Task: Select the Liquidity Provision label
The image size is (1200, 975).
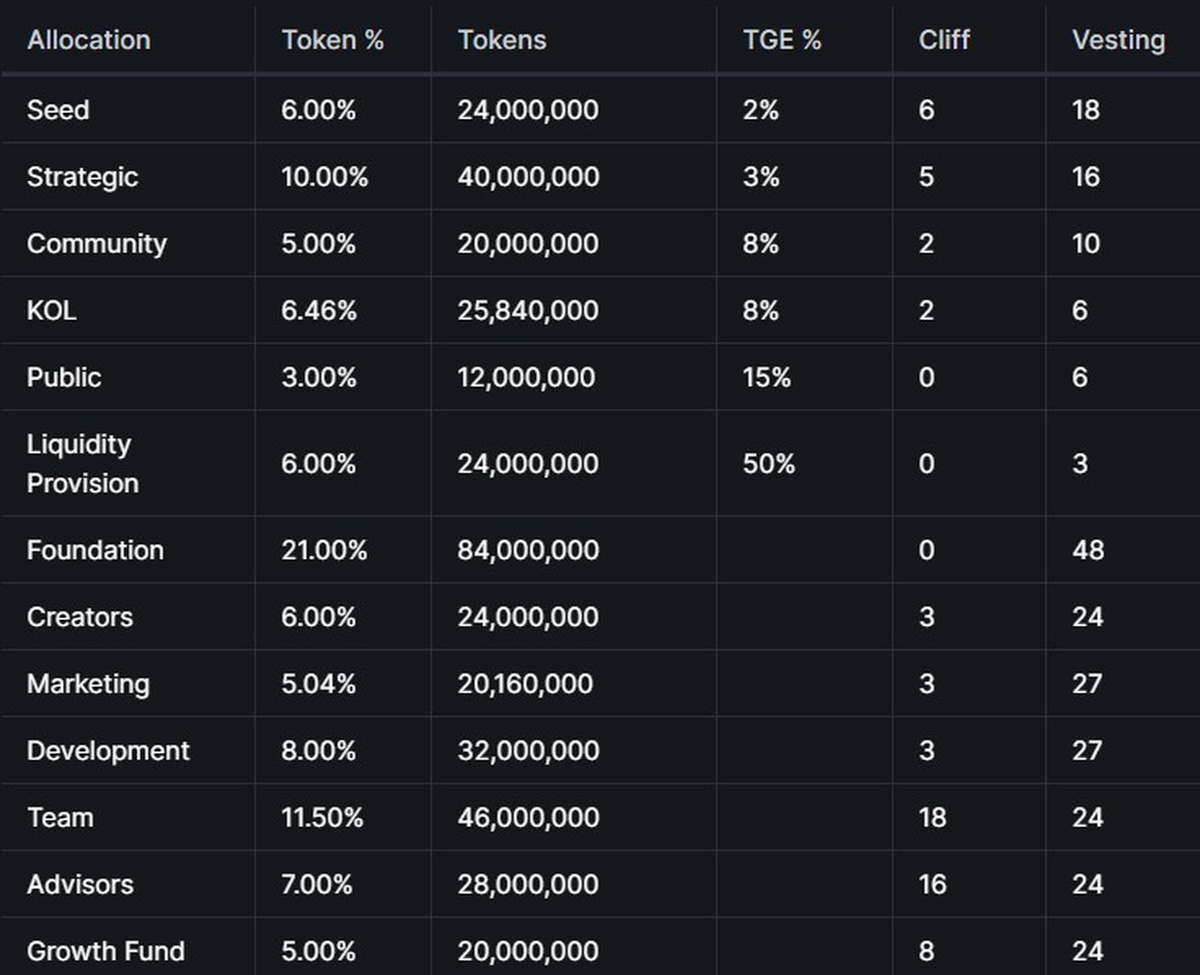Action: (82, 464)
